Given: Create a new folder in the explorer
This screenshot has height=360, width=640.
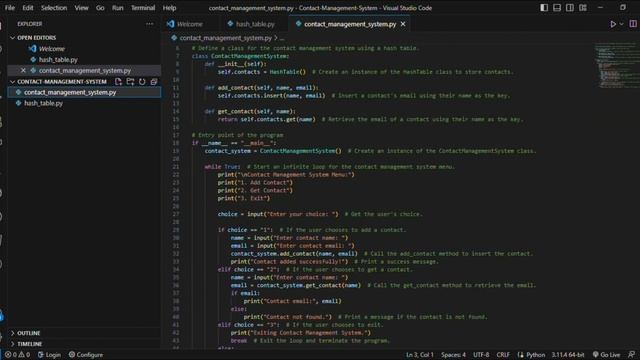Looking at the screenshot, I should (130, 82).
